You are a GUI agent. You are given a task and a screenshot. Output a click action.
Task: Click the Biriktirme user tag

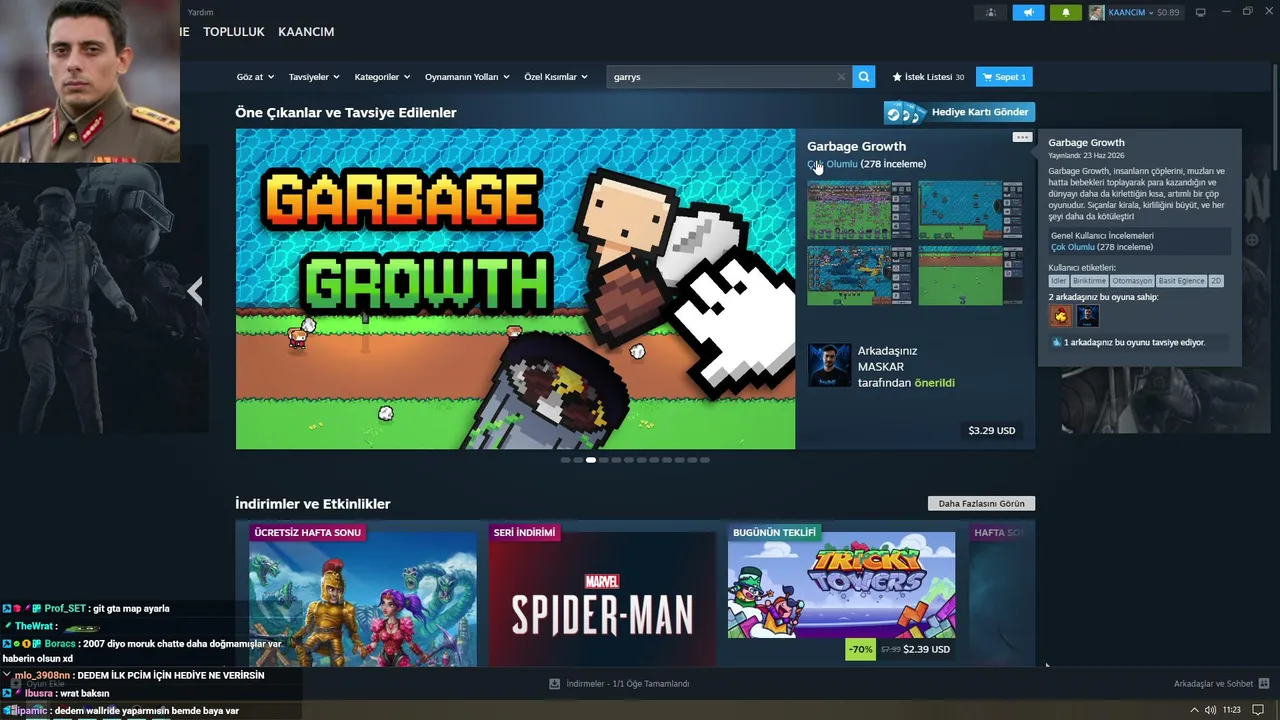coord(1089,281)
